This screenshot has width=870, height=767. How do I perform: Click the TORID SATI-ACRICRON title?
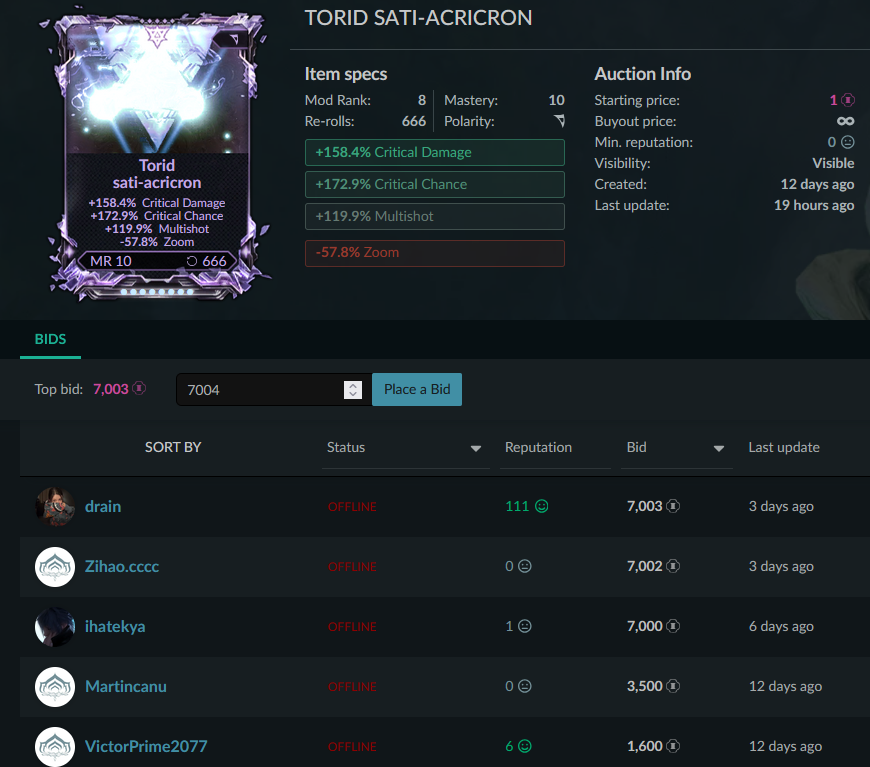tap(418, 18)
